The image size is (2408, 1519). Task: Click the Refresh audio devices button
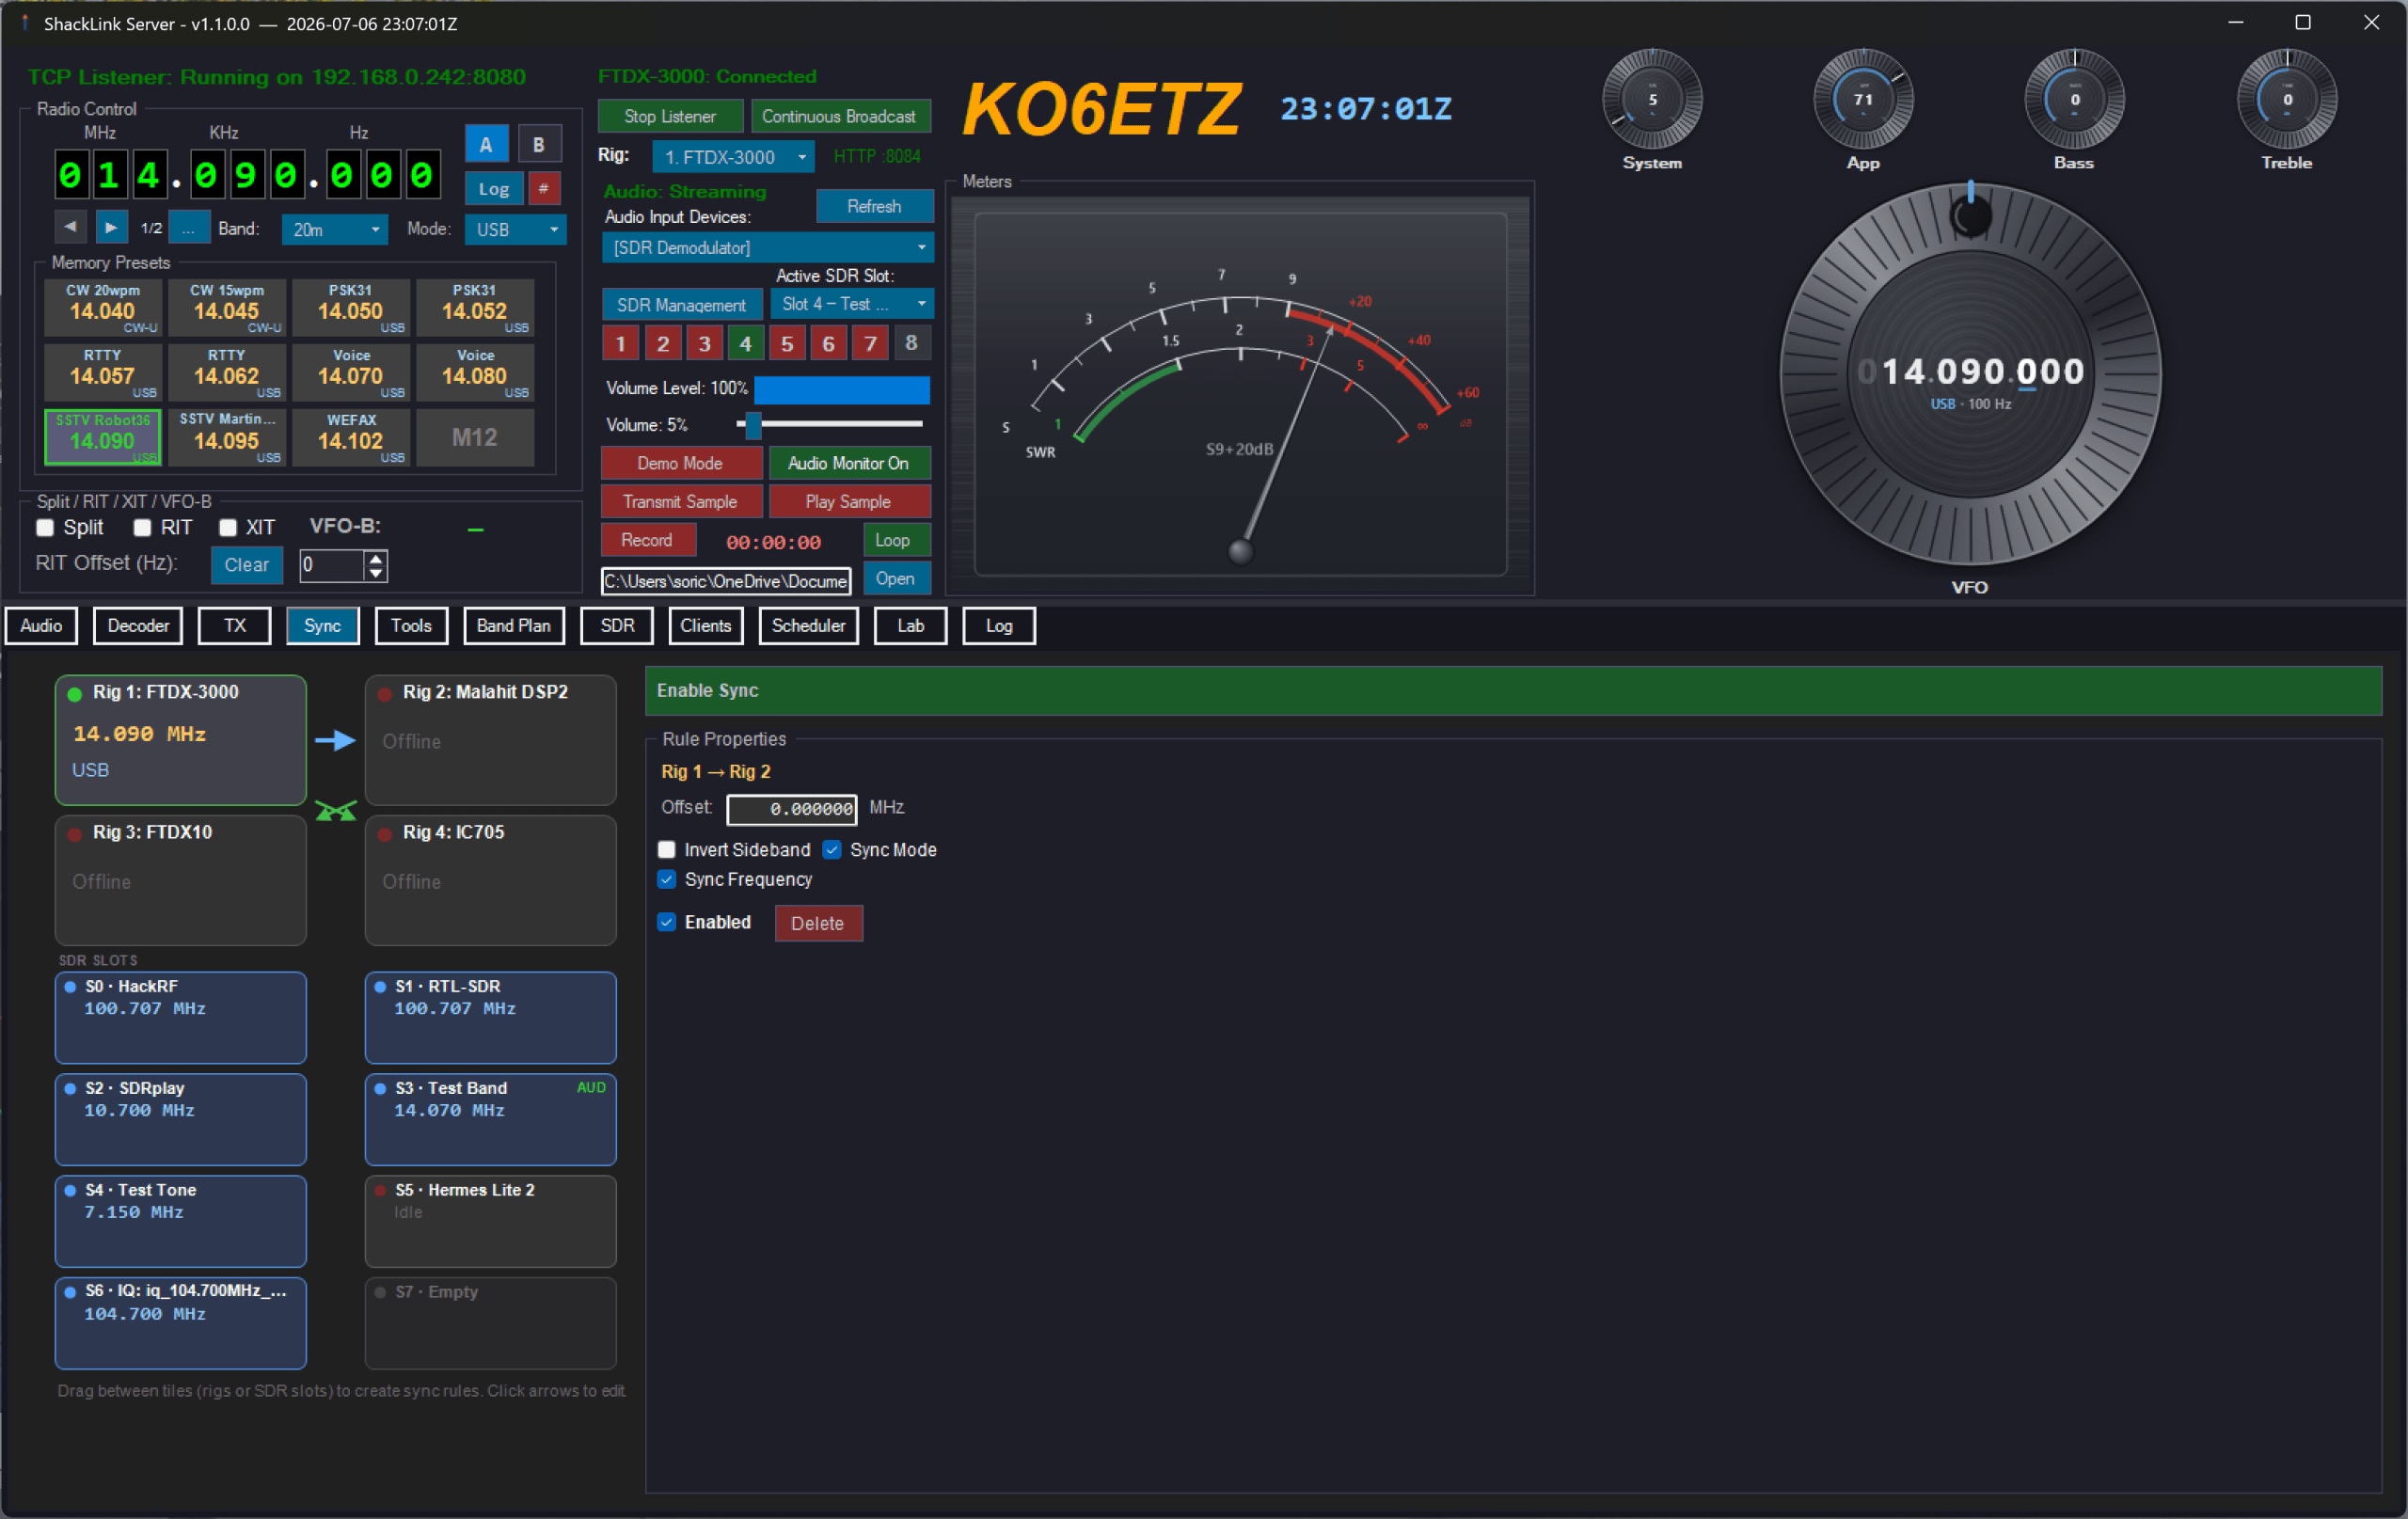click(874, 206)
